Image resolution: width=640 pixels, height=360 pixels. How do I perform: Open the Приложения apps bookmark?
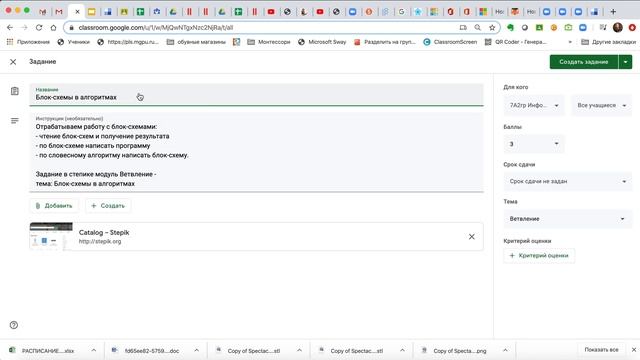[x=28, y=42]
